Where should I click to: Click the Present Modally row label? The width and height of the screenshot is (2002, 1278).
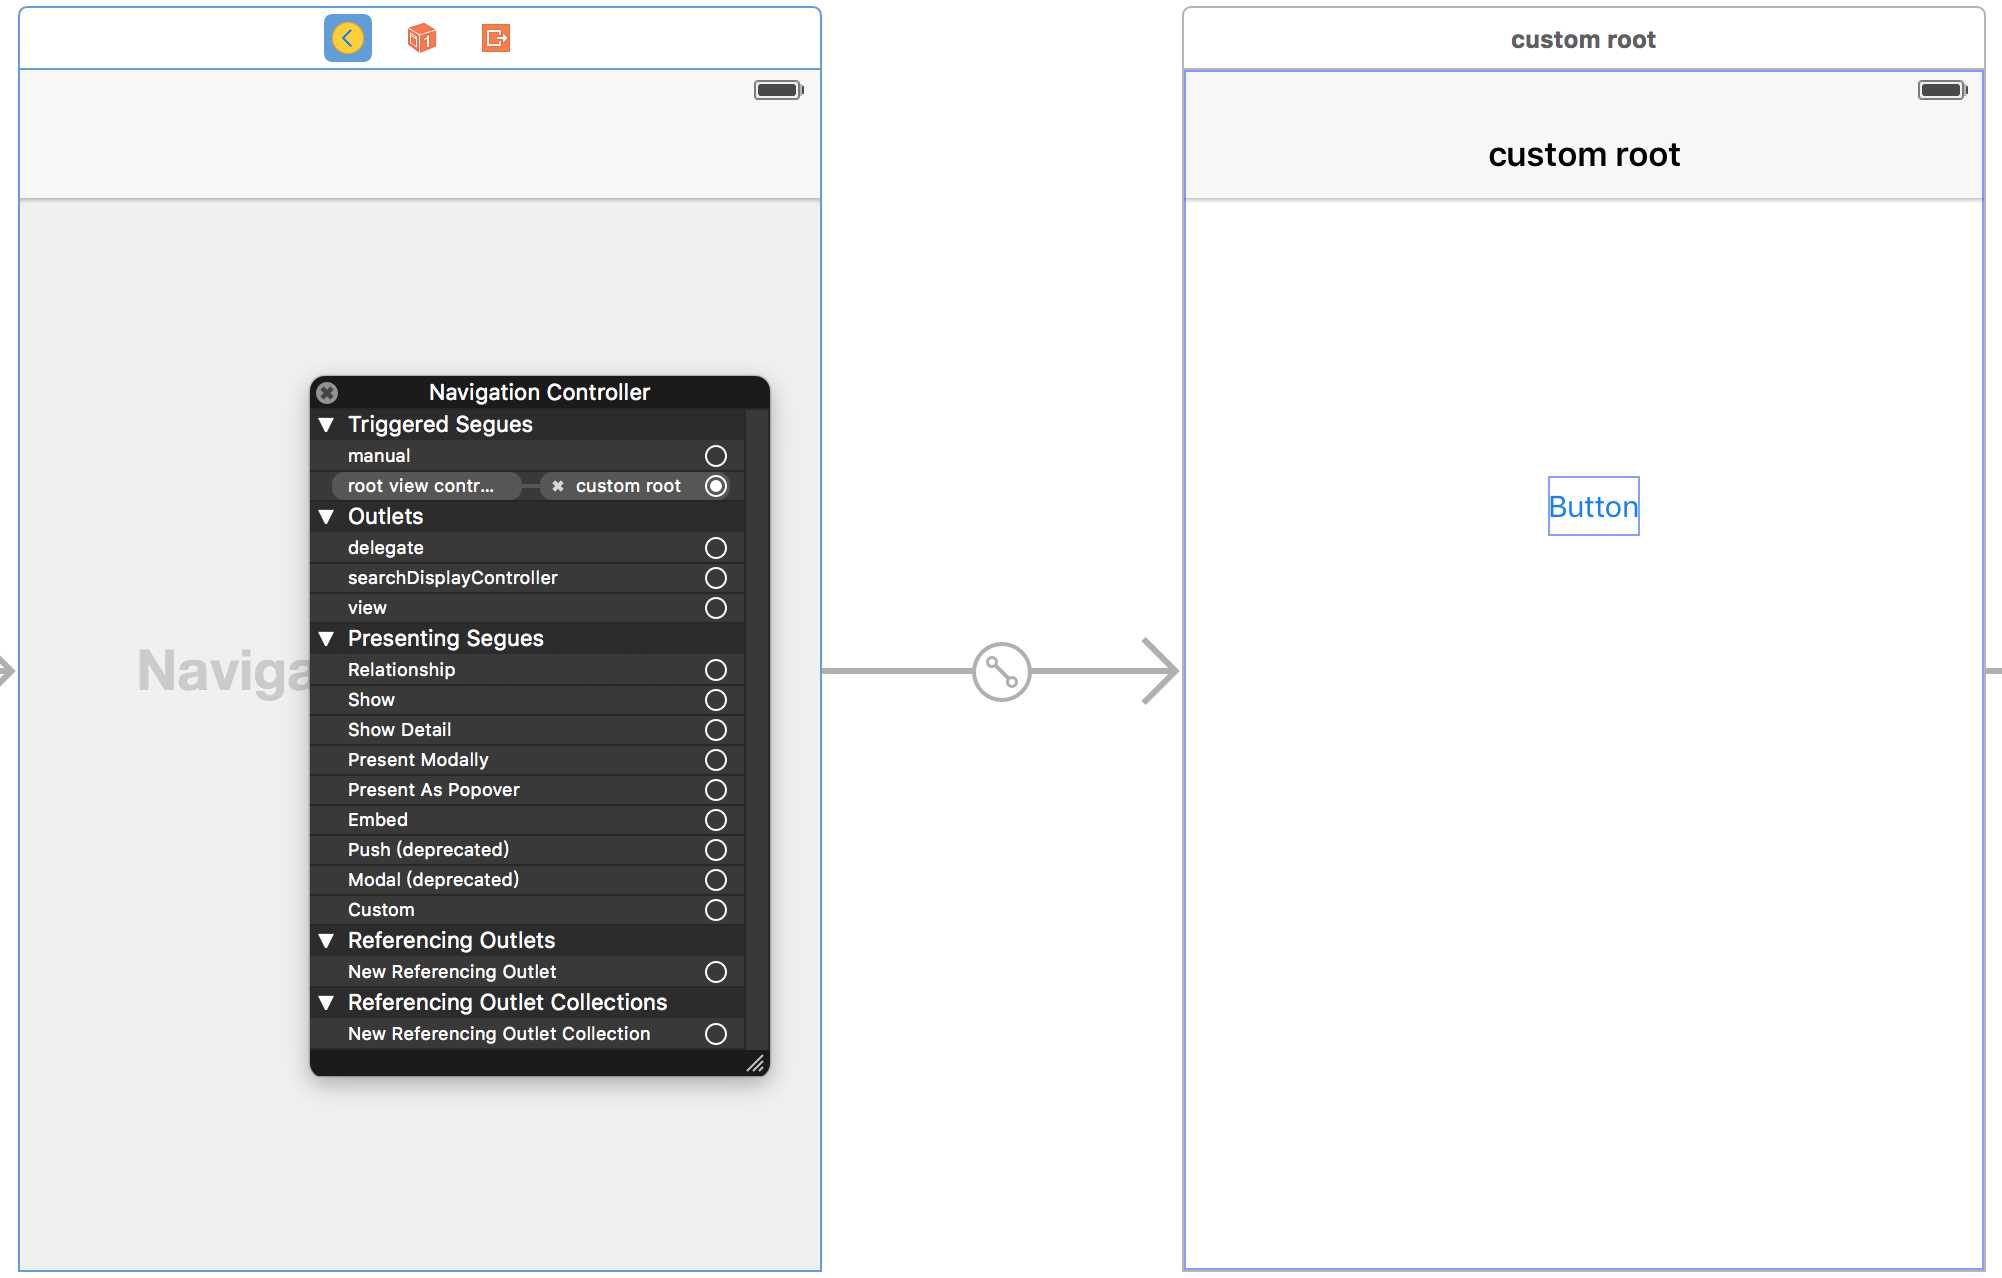tap(418, 760)
